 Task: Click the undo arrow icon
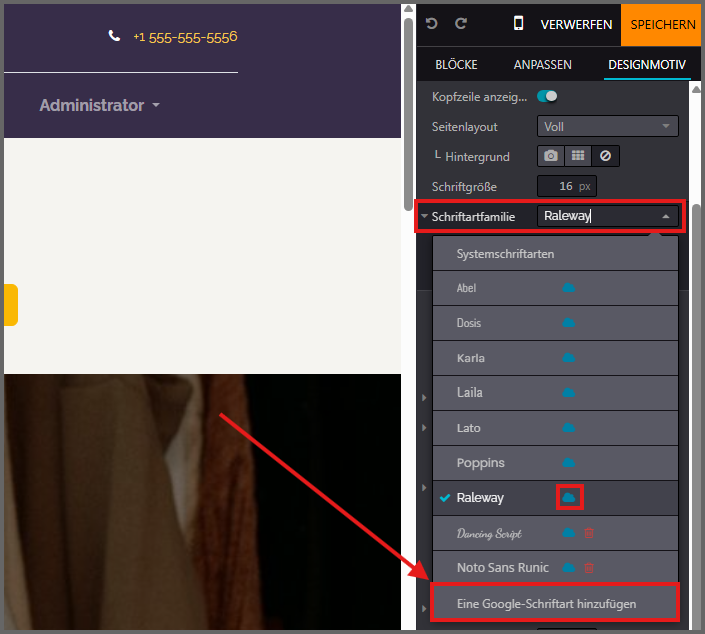pos(432,24)
